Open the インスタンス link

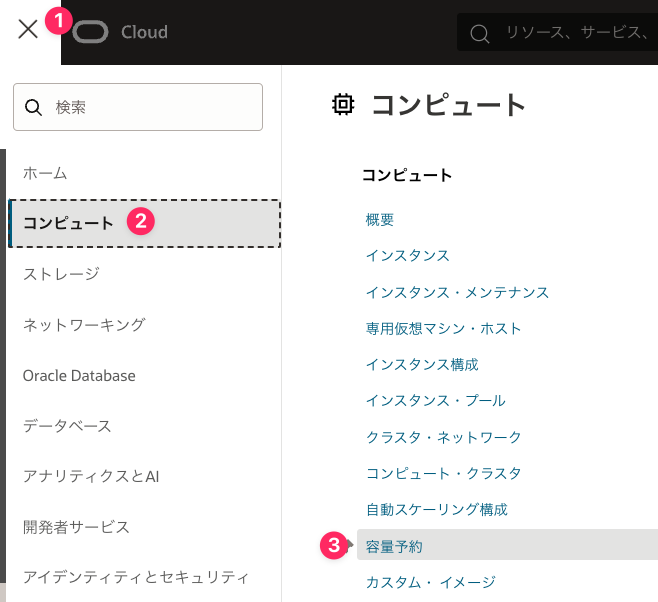tap(407, 255)
